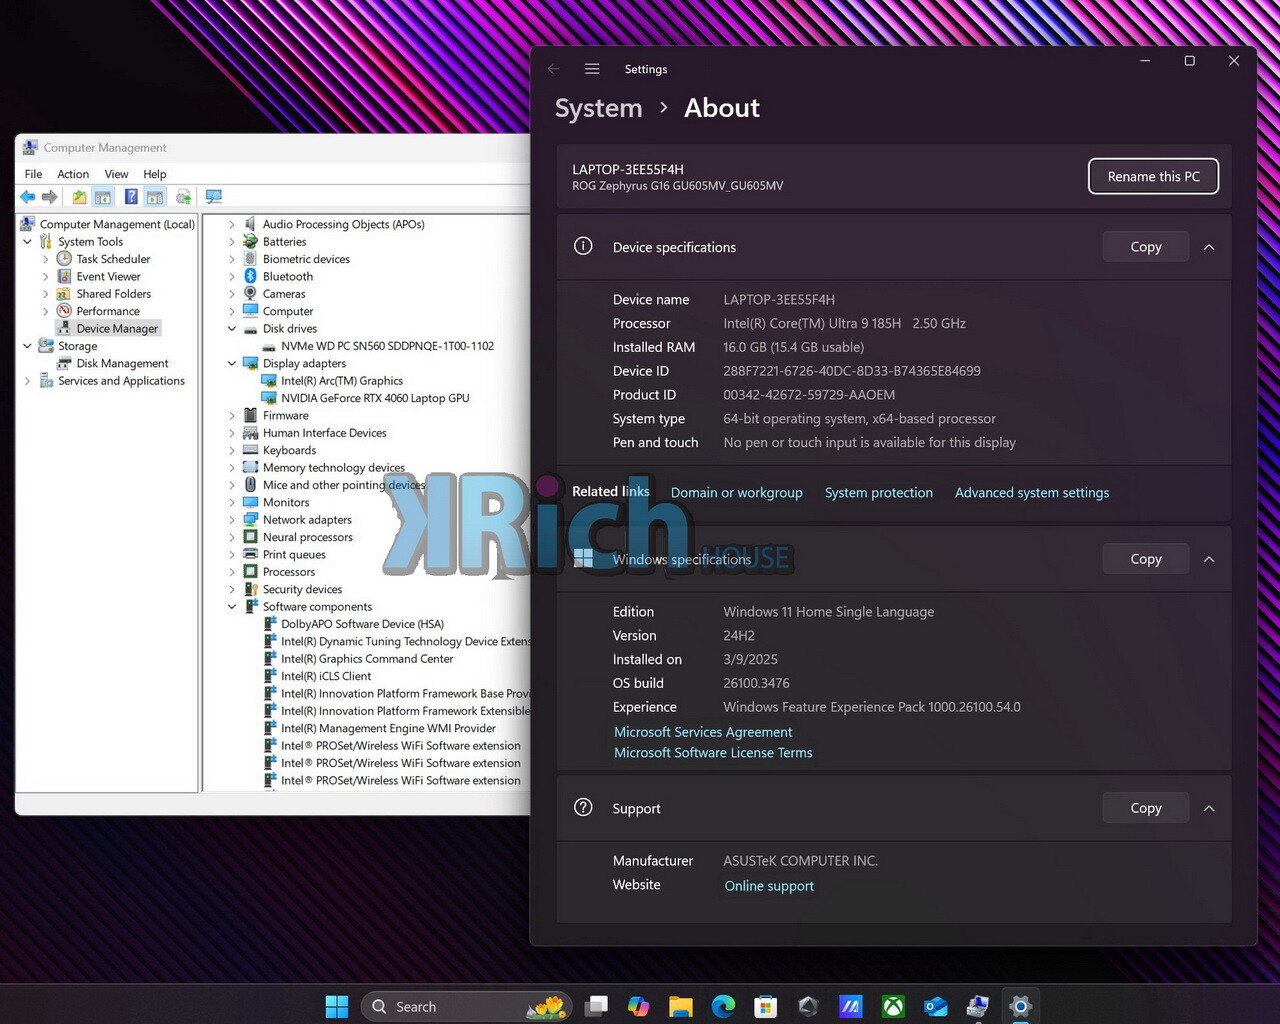This screenshot has width=1280, height=1024.
Task: Click the System breadcrumb in Settings
Action: 598,108
